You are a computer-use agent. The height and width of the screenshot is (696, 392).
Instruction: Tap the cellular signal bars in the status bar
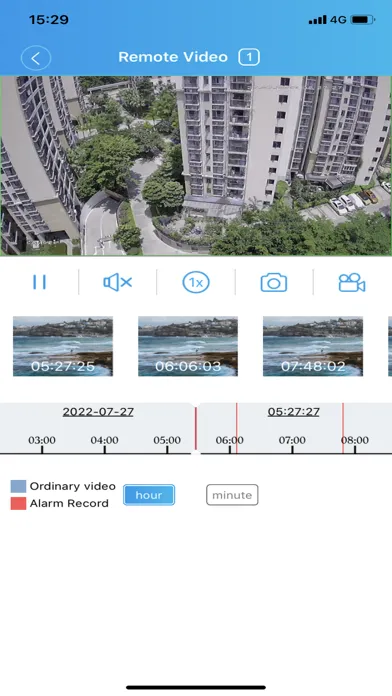pyautogui.click(x=317, y=20)
